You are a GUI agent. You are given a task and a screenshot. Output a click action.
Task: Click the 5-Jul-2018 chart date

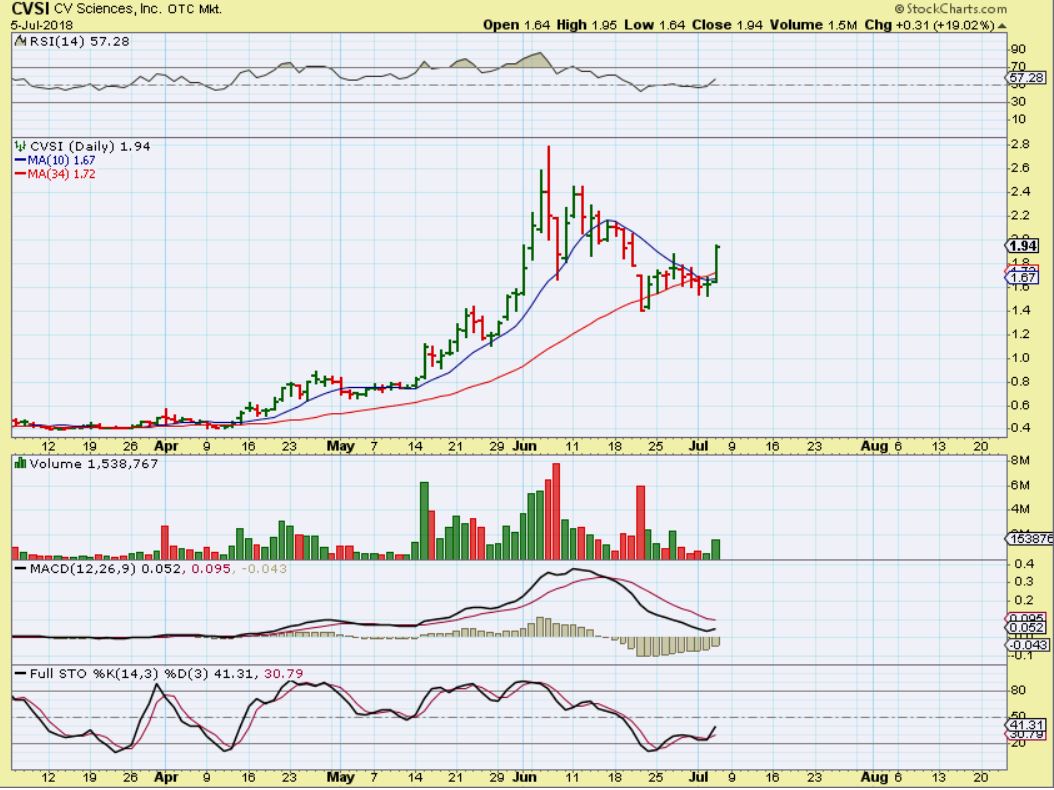(x=40, y=25)
